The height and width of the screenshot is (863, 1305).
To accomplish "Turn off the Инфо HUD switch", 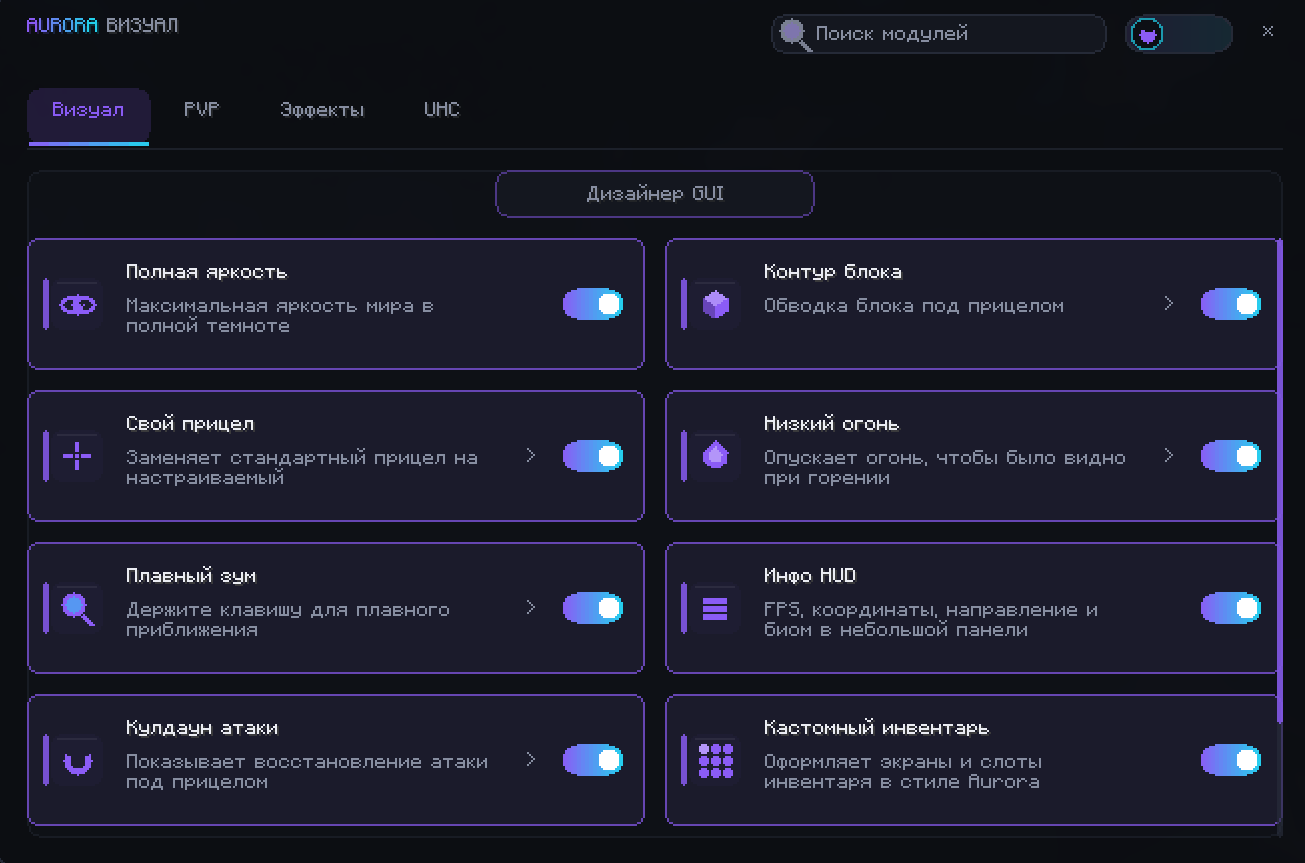I will 1231,608.
